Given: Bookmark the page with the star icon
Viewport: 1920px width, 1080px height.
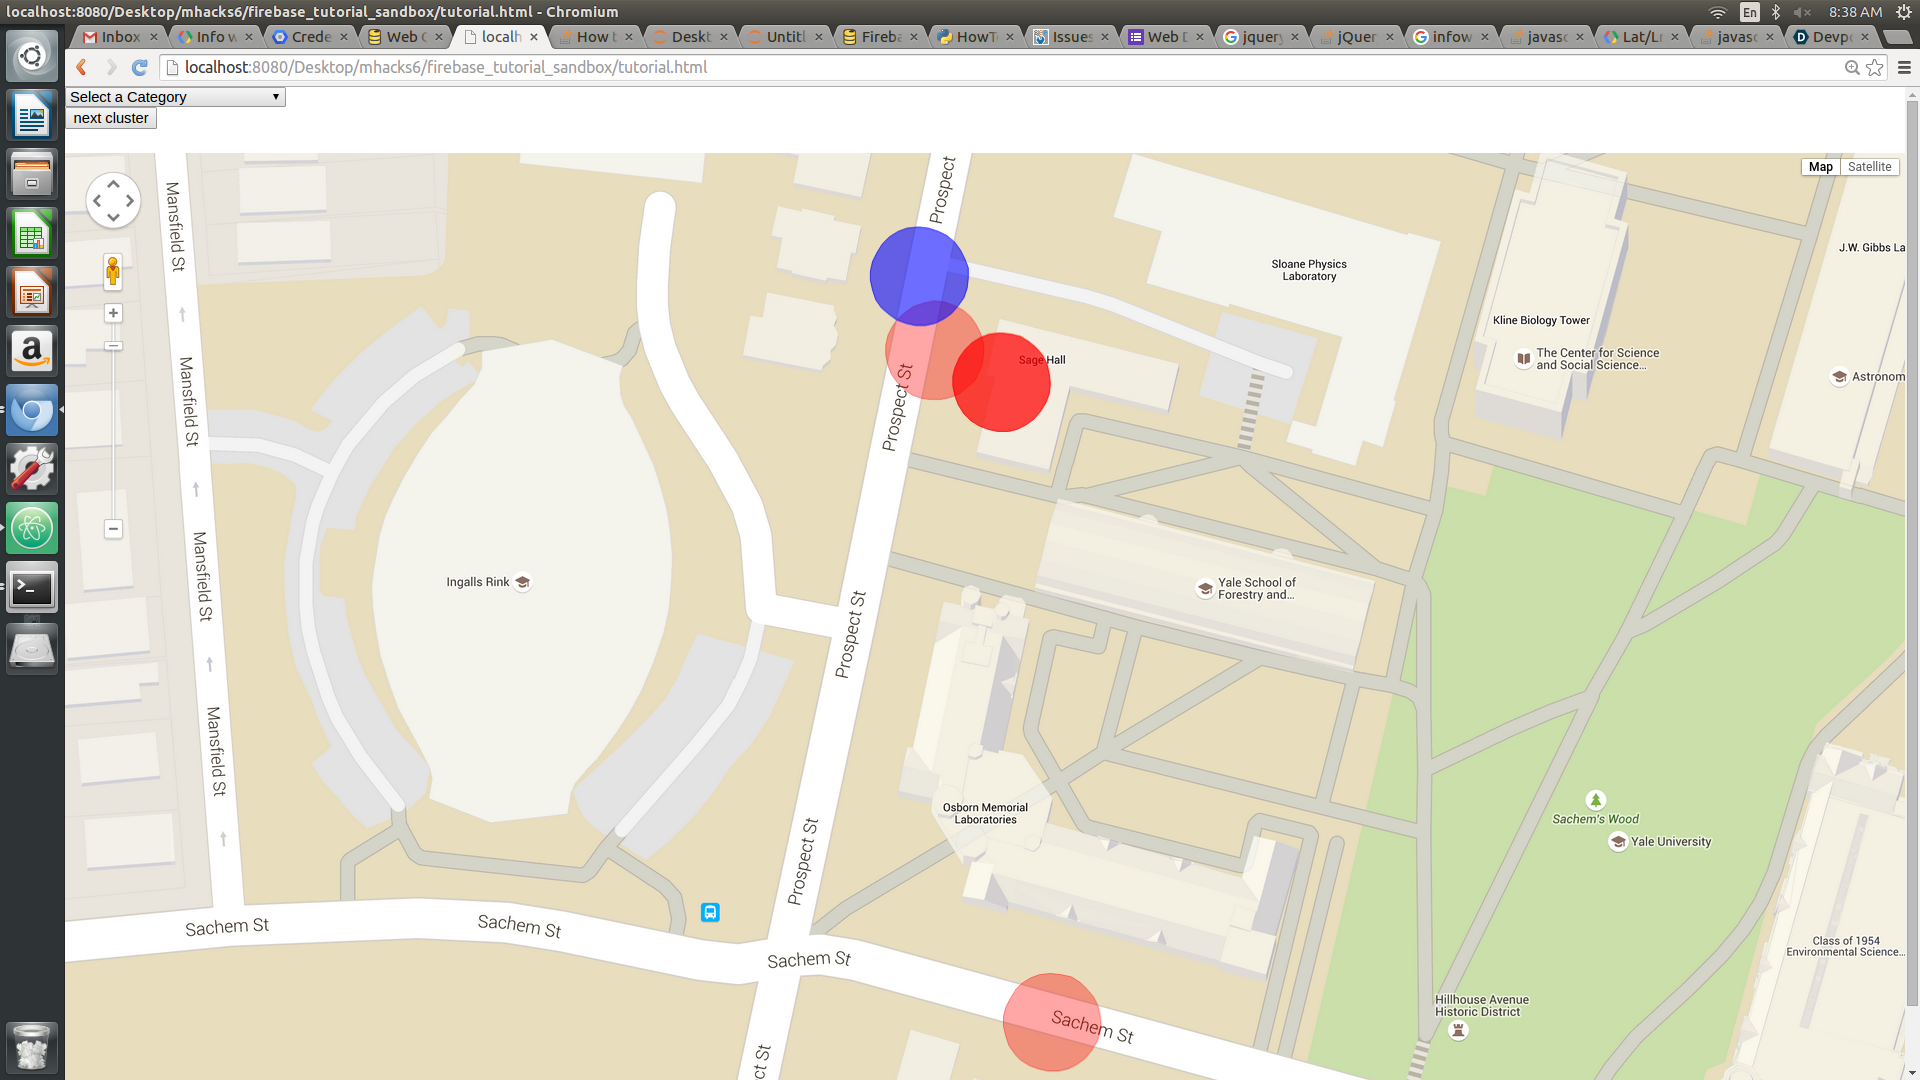Looking at the screenshot, I should point(1875,67).
